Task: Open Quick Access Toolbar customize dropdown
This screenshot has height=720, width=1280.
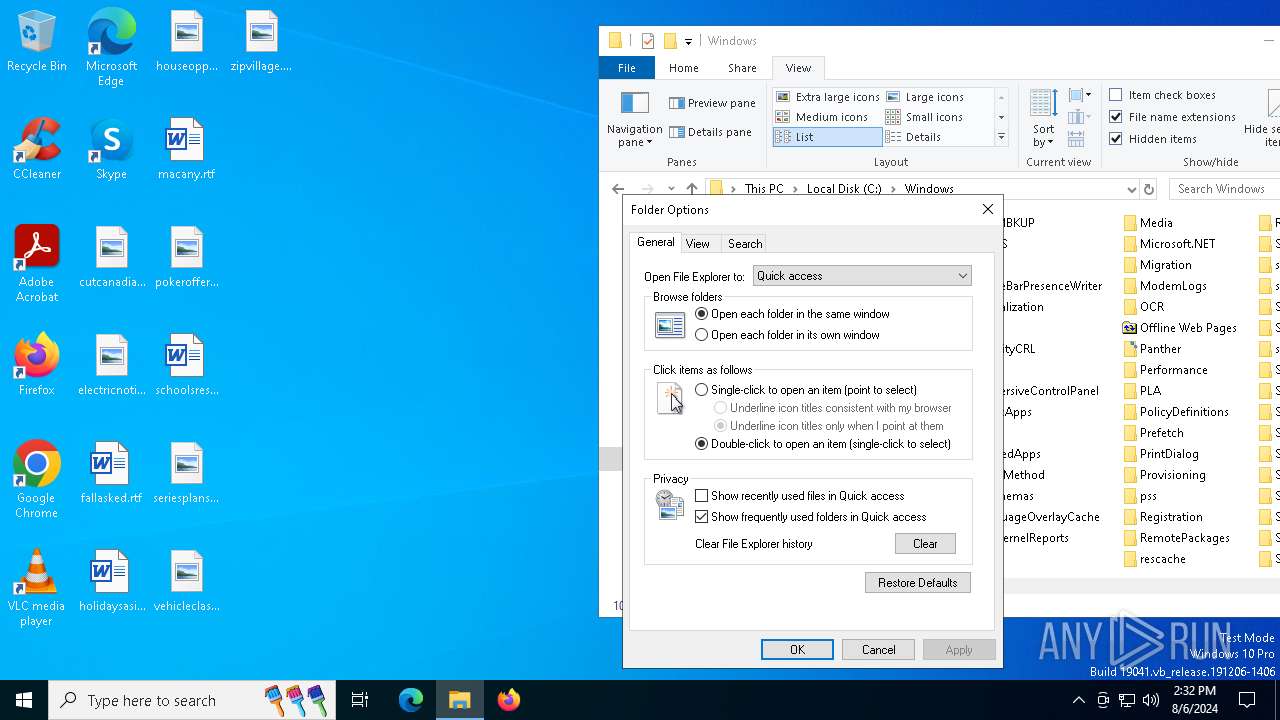Action: (688, 42)
